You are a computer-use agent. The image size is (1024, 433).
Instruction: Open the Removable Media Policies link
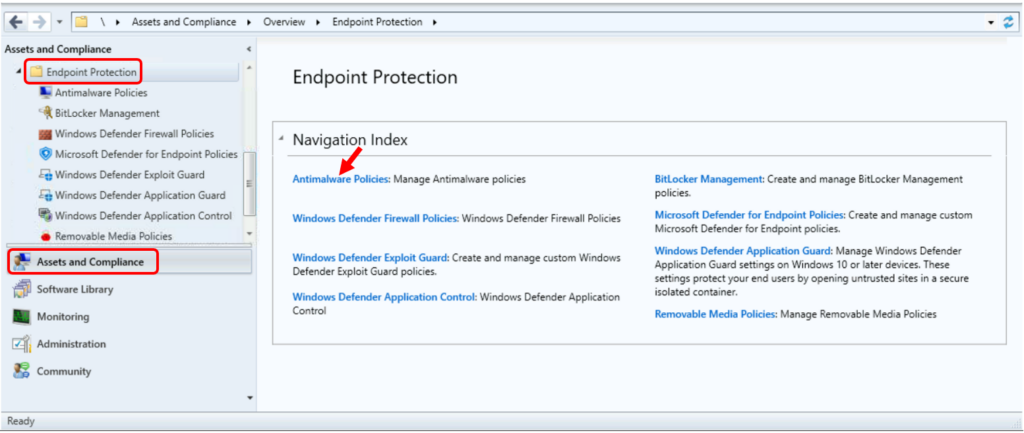point(715,314)
